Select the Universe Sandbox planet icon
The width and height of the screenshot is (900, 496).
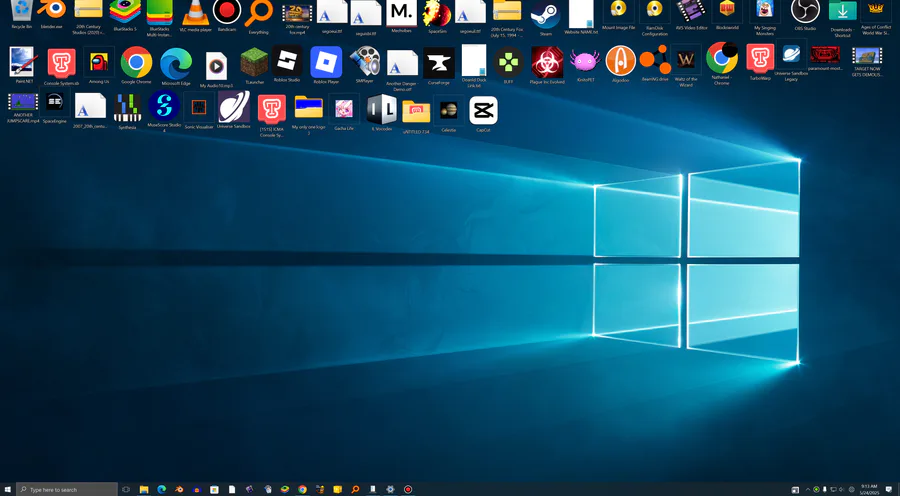pos(234,110)
